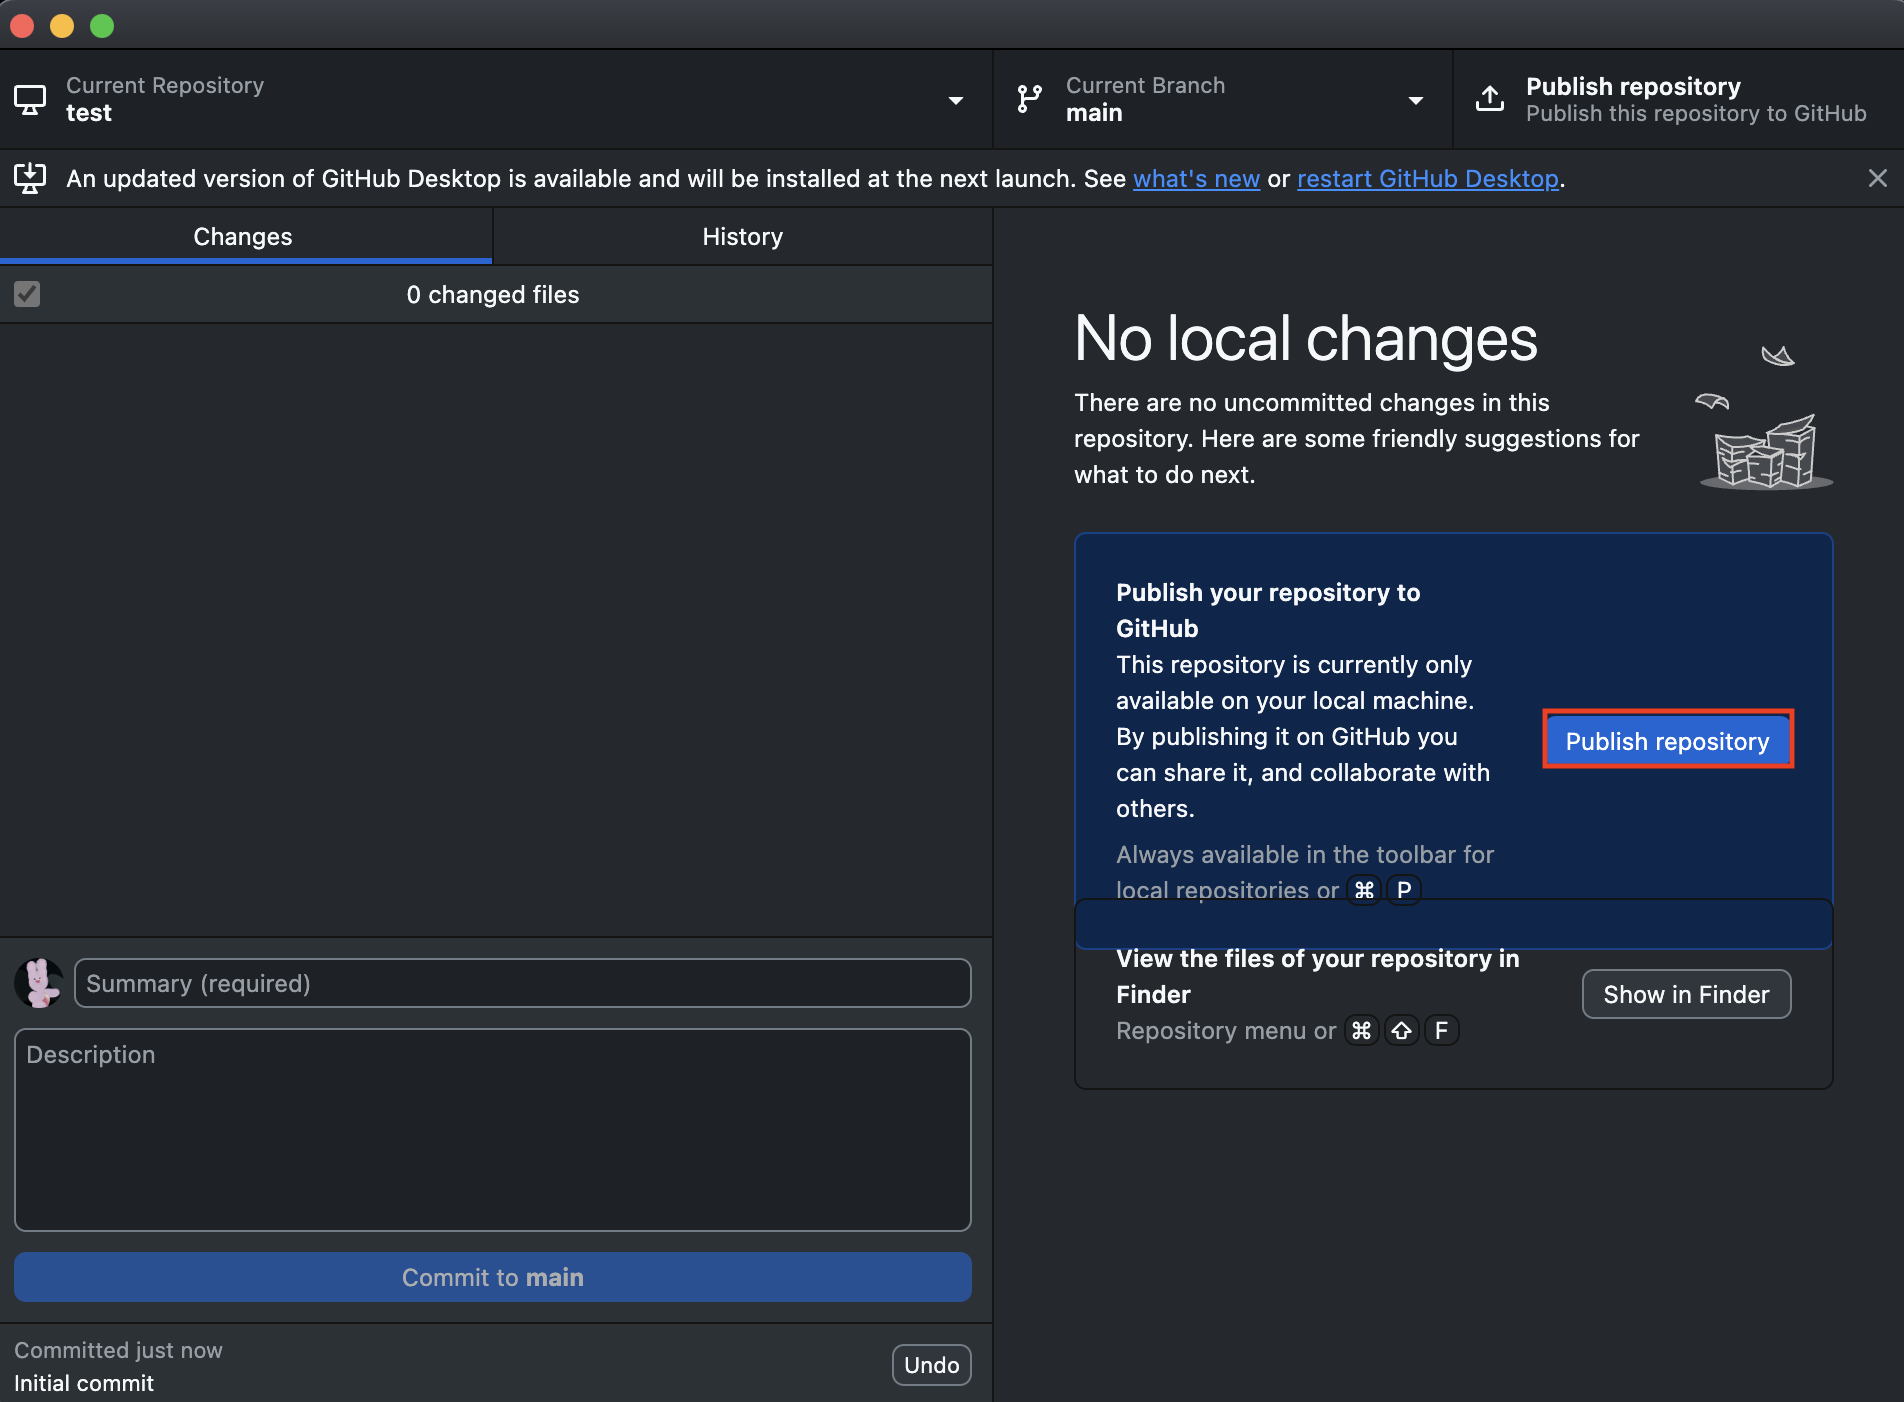Click the restart GitHub Desktop link
This screenshot has width=1904, height=1402.
click(1428, 178)
